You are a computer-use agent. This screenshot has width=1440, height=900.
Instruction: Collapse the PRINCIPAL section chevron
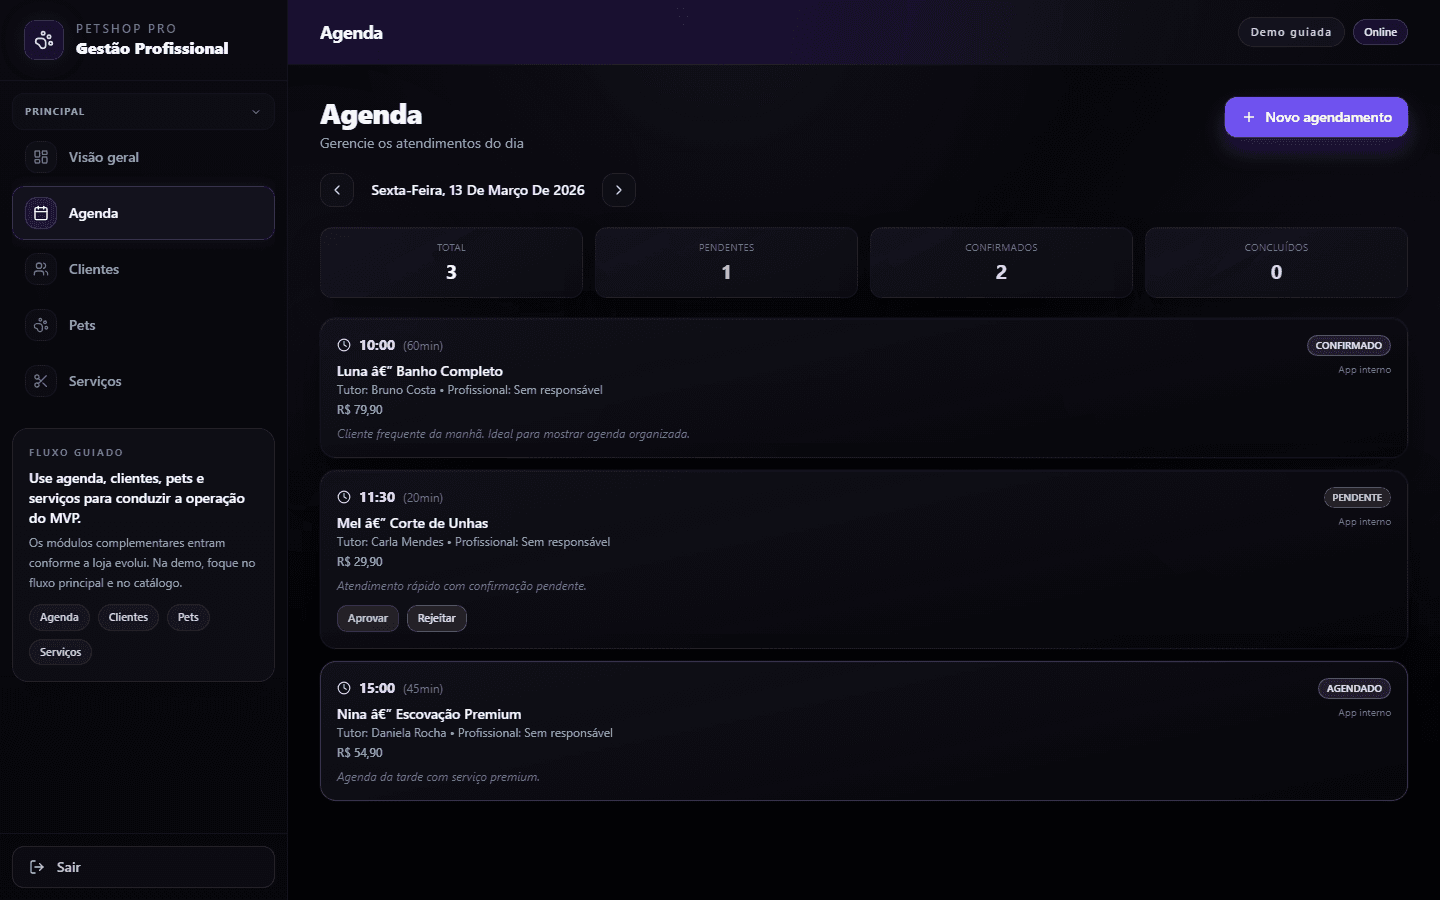[x=256, y=112]
